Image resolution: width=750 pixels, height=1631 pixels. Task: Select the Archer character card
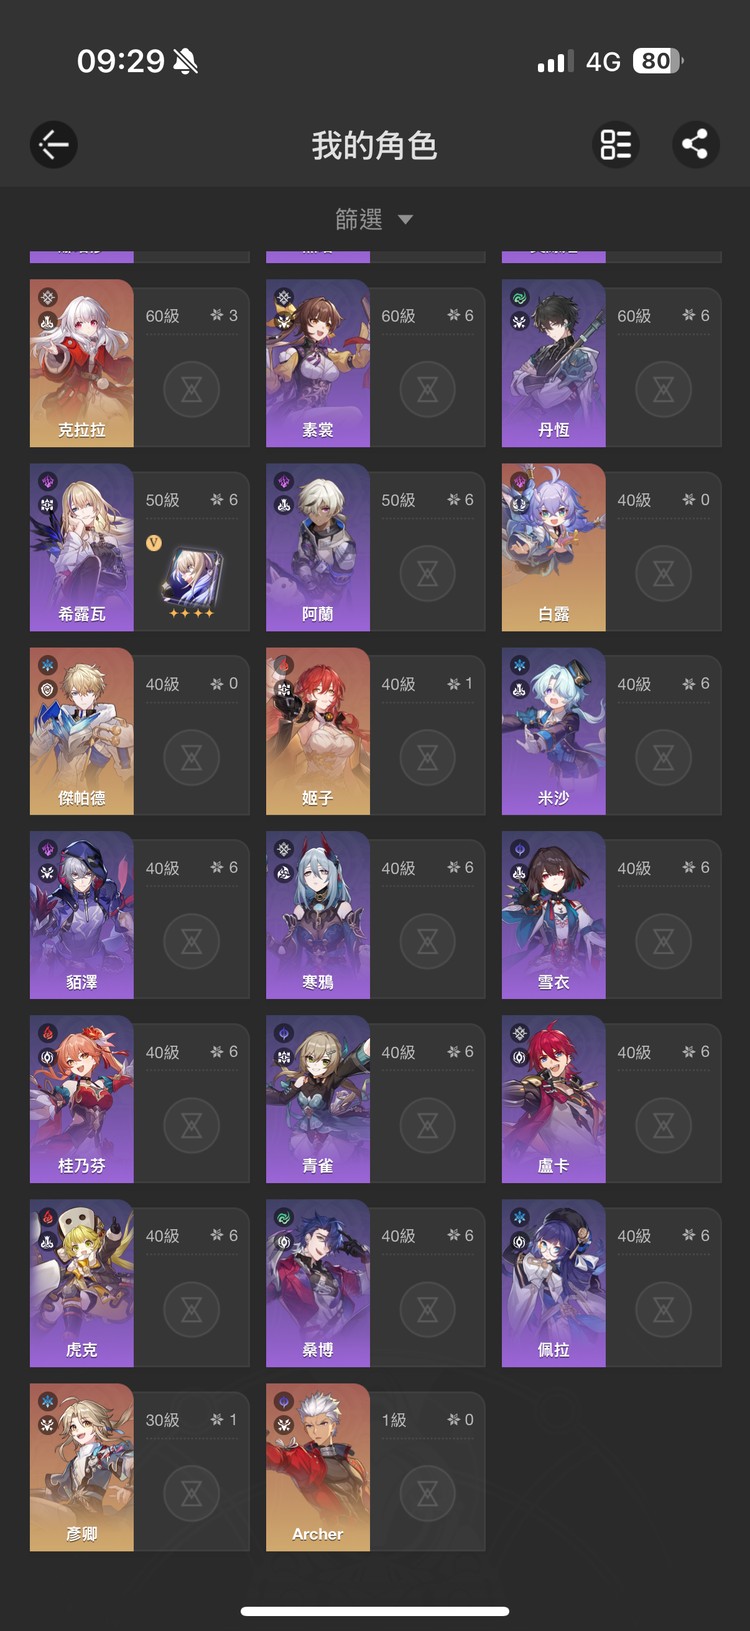coord(376,1467)
